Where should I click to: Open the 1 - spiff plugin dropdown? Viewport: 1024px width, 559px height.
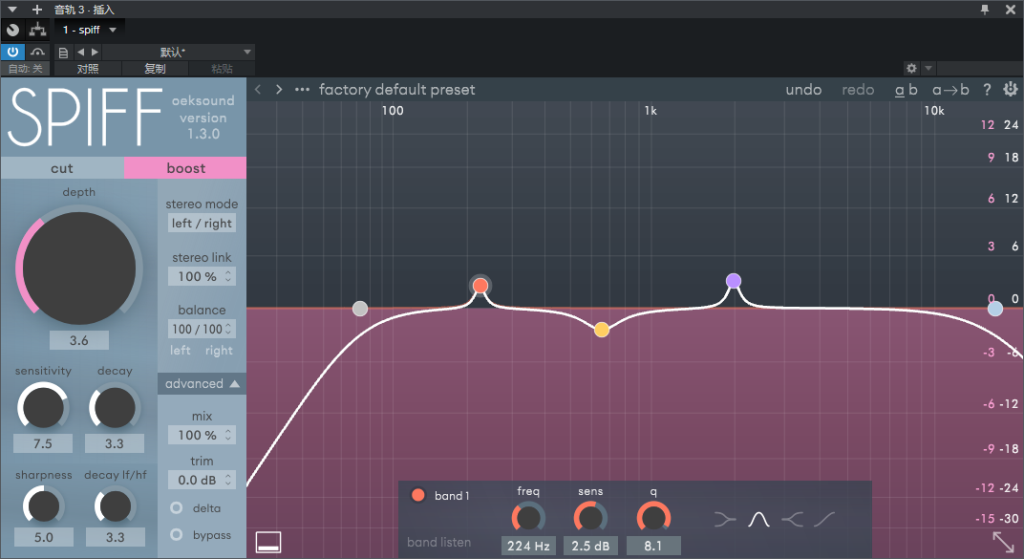tap(89, 29)
